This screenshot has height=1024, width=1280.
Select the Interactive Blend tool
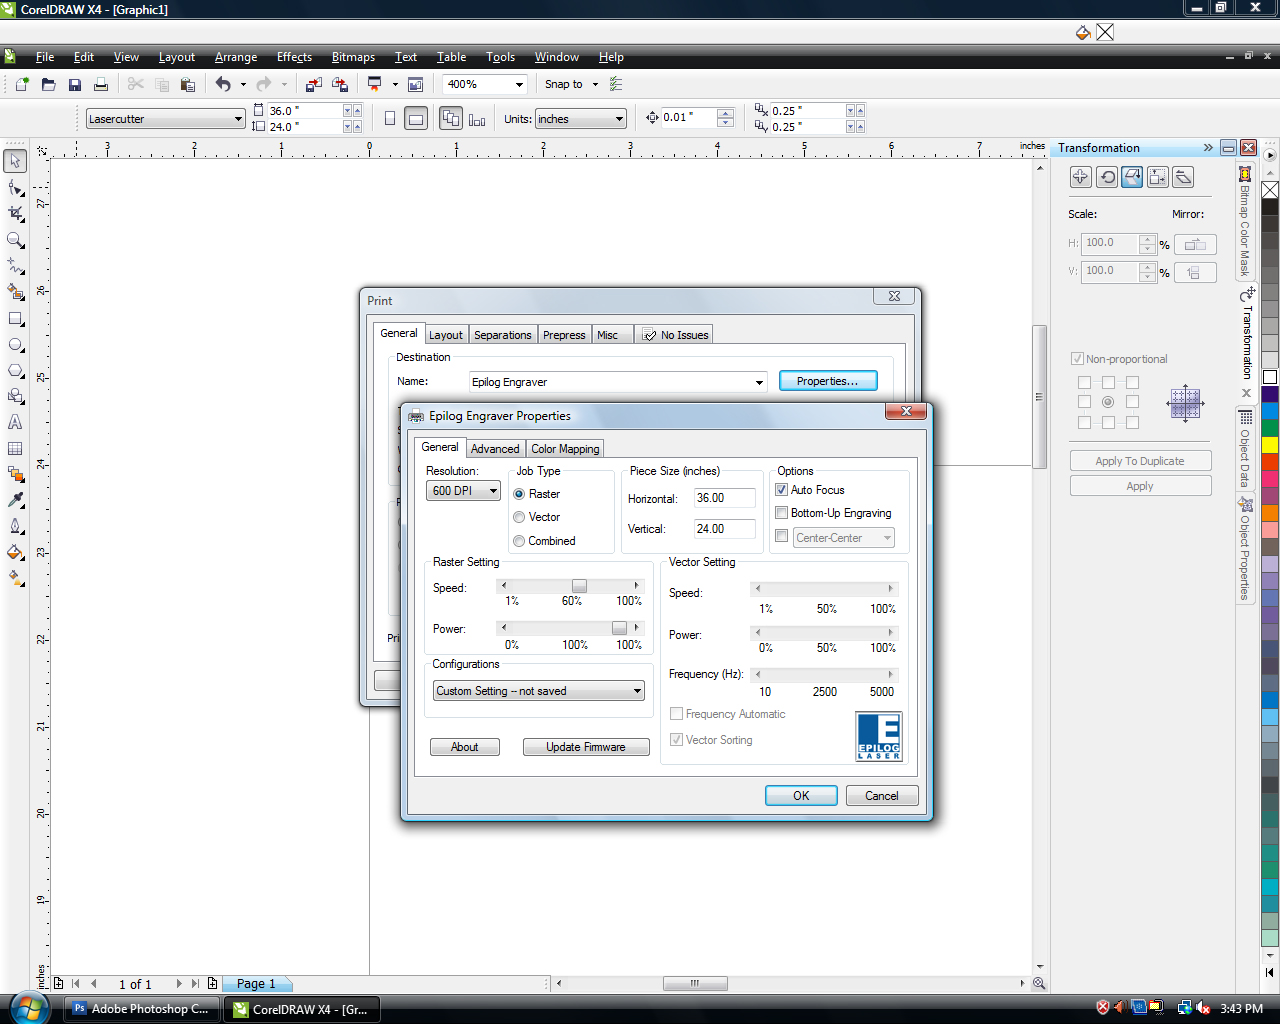(15, 474)
